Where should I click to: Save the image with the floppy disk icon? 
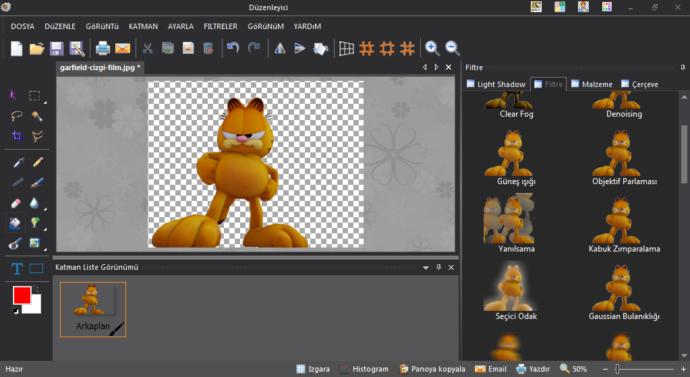click(57, 48)
